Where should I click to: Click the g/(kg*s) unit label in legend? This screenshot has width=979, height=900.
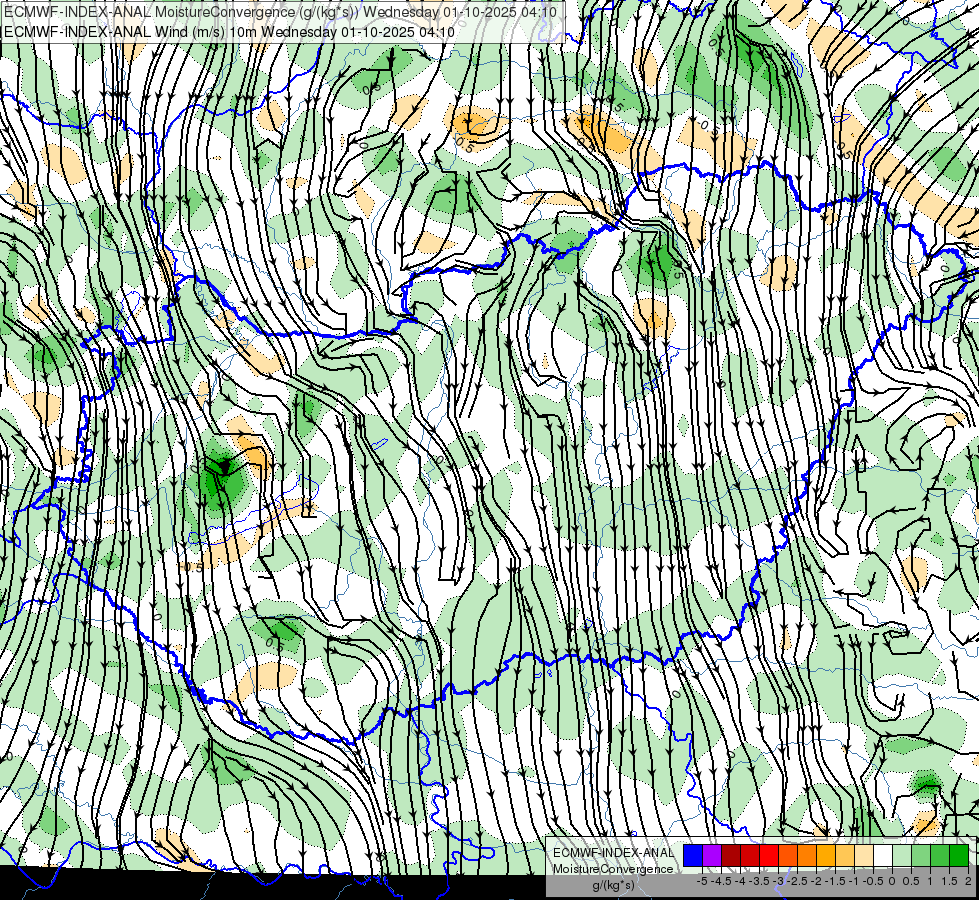(x=613, y=885)
